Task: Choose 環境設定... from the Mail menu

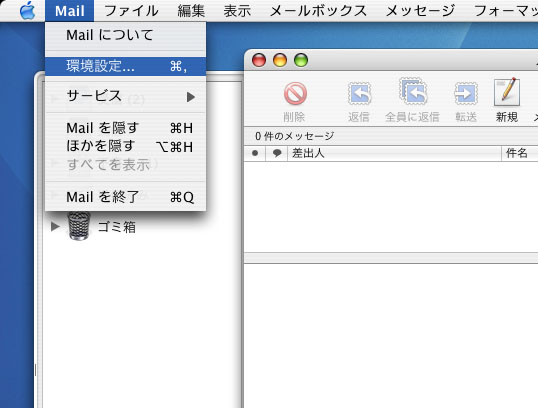Action: pos(126,66)
